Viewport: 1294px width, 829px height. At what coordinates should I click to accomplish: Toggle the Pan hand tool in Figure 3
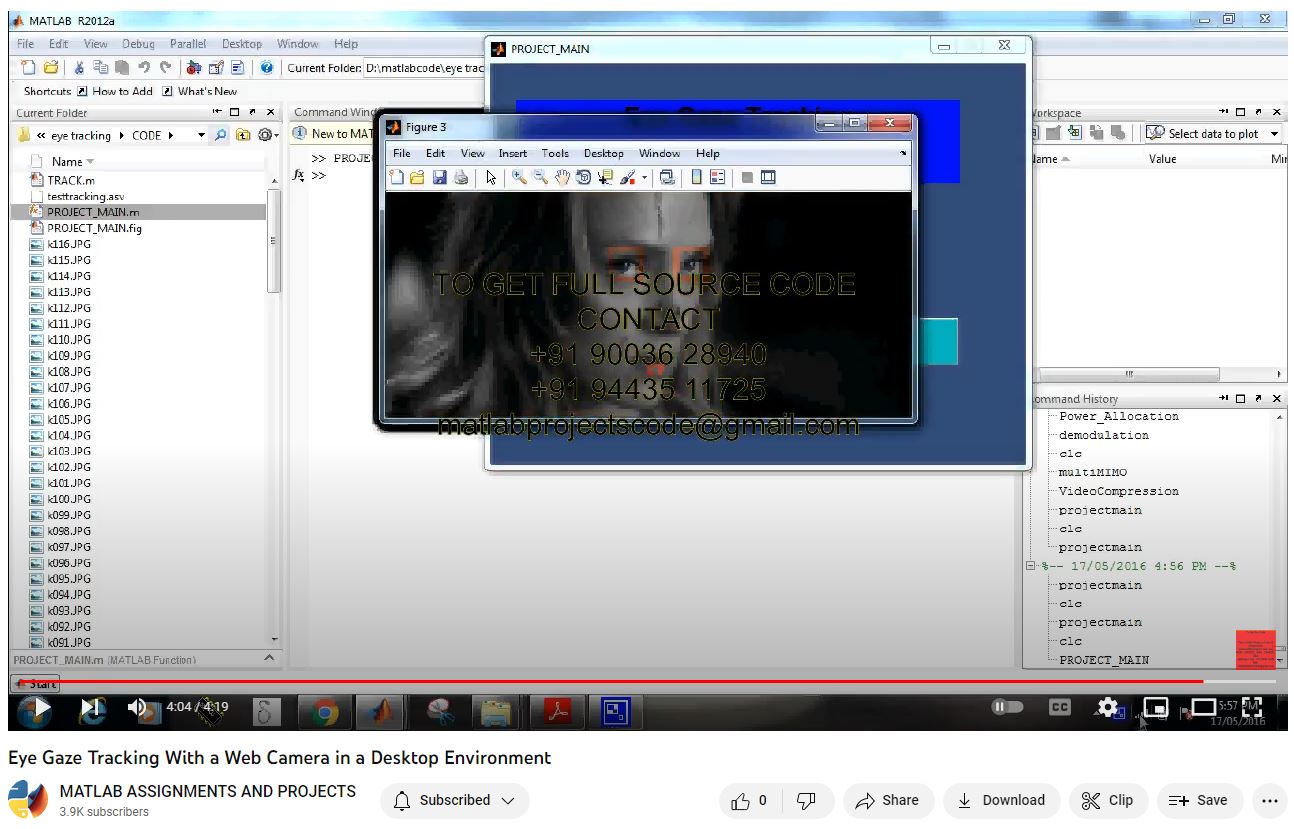562,178
